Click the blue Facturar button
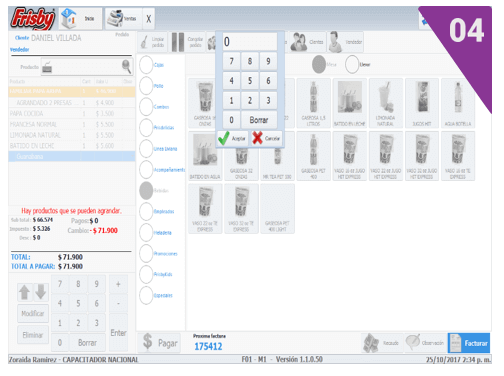The image size is (504, 376). point(469,343)
